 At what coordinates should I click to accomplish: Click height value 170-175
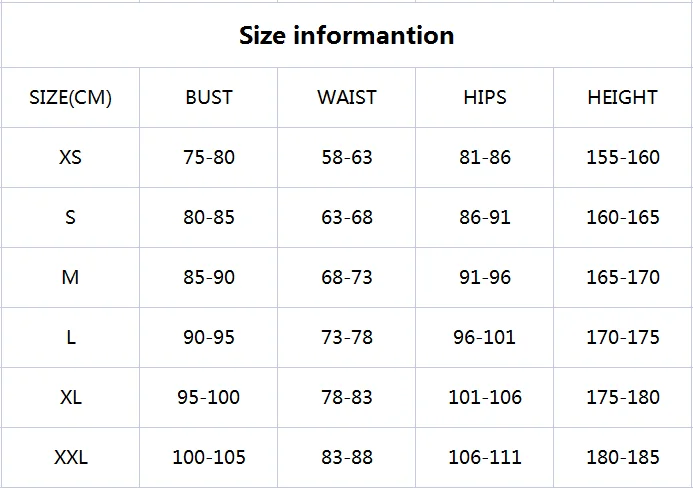click(x=623, y=338)
